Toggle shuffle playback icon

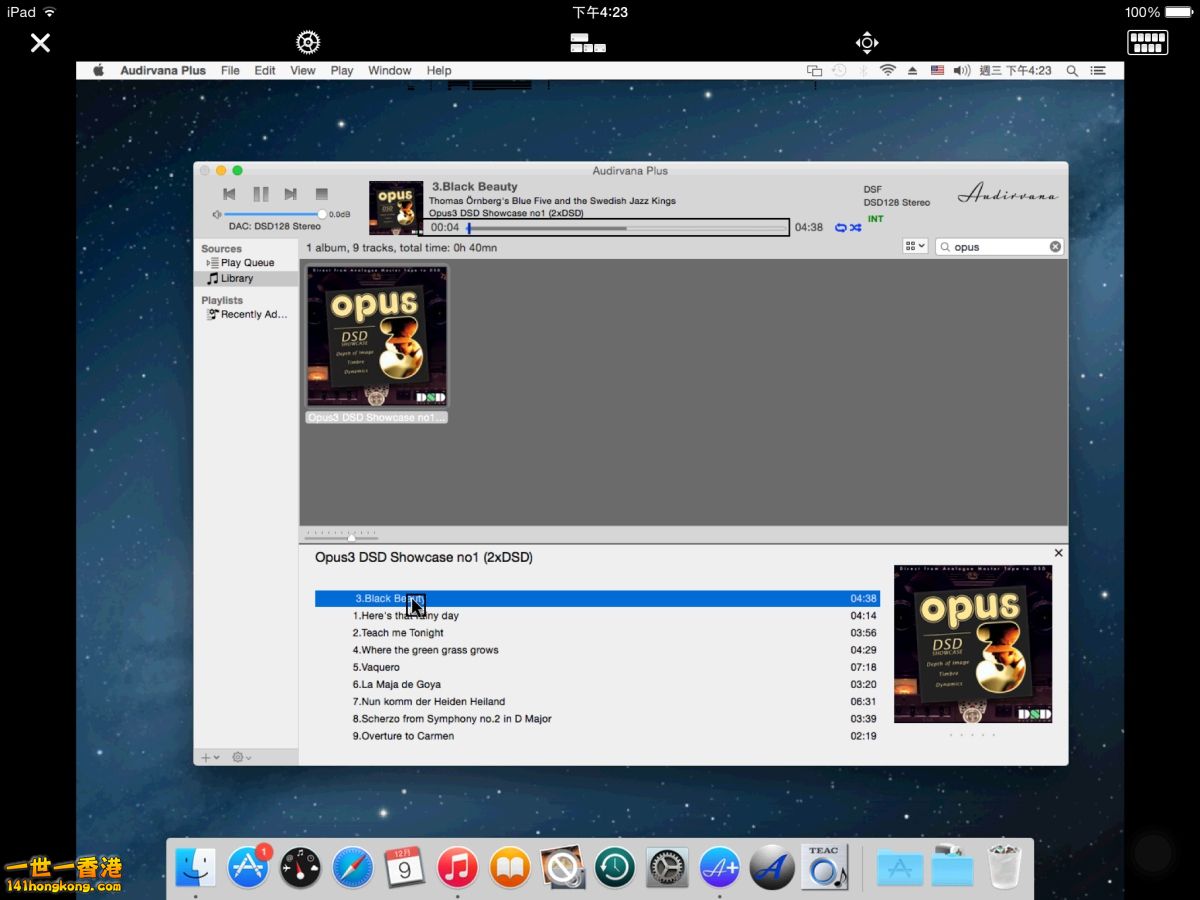pos(856,228)
